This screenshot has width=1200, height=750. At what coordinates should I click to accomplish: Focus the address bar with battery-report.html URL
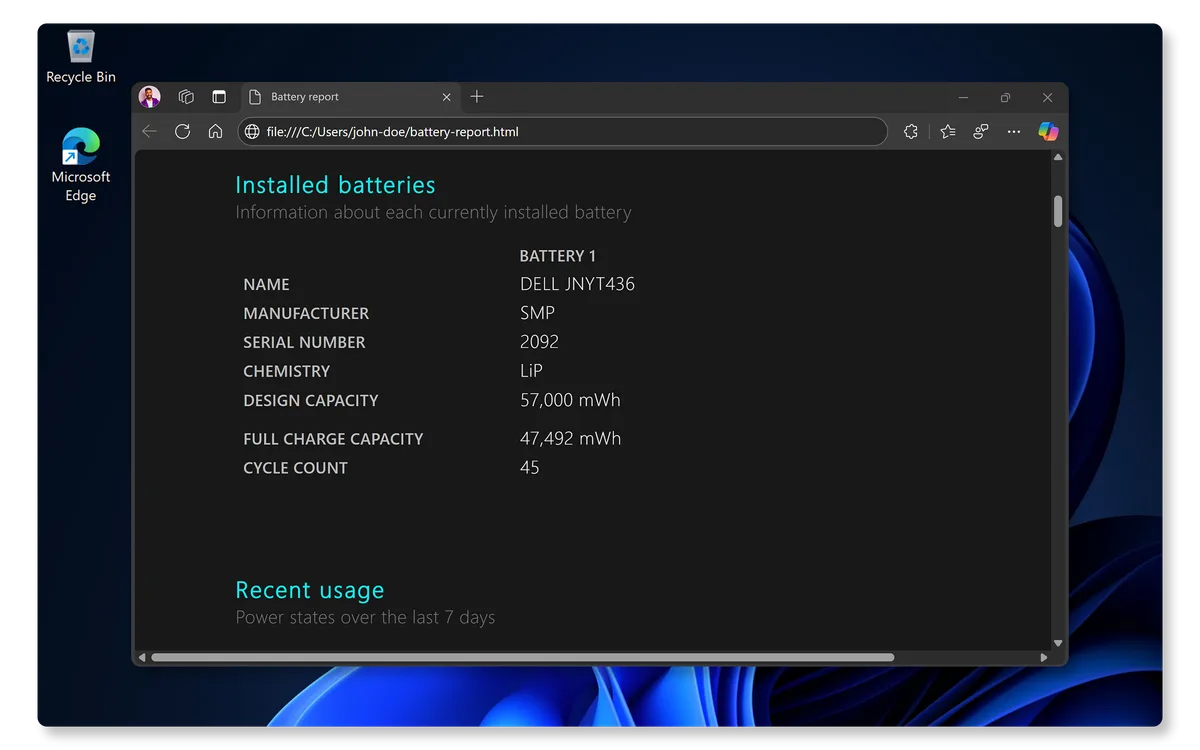[562, 131]
